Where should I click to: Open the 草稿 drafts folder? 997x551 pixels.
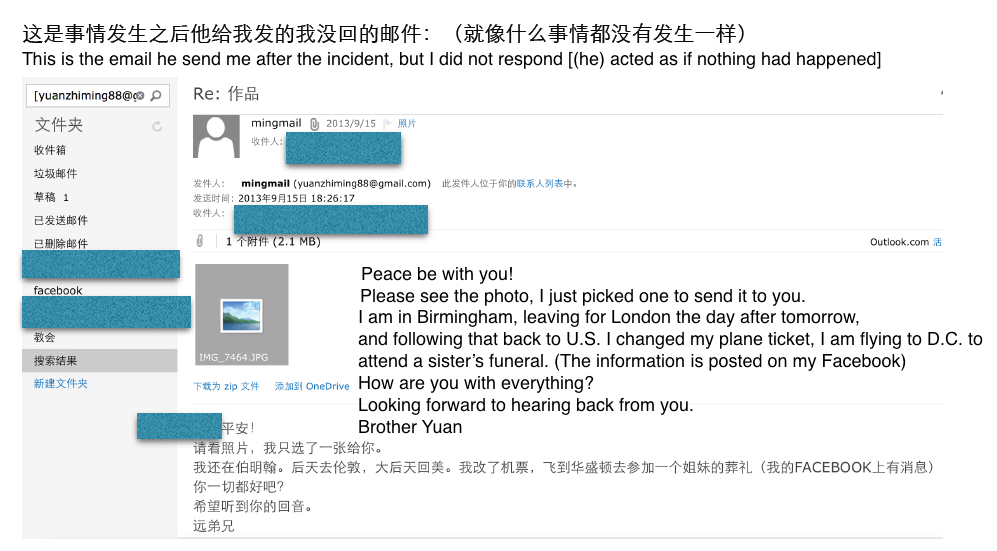pos(45,197)
